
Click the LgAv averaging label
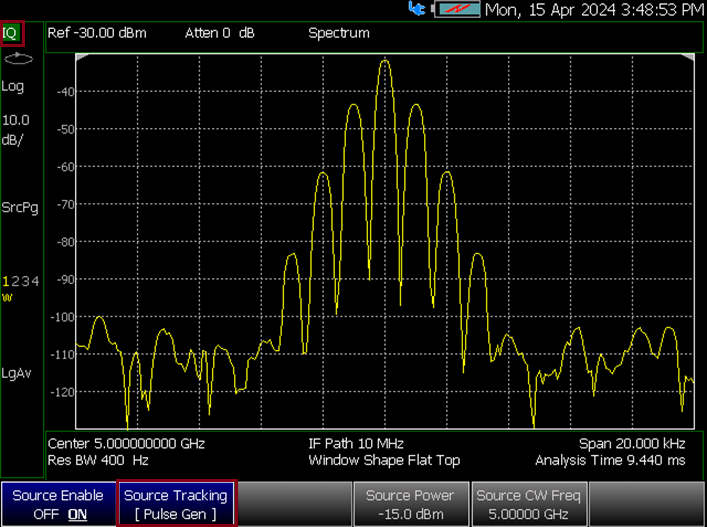(x=16, y=374)
